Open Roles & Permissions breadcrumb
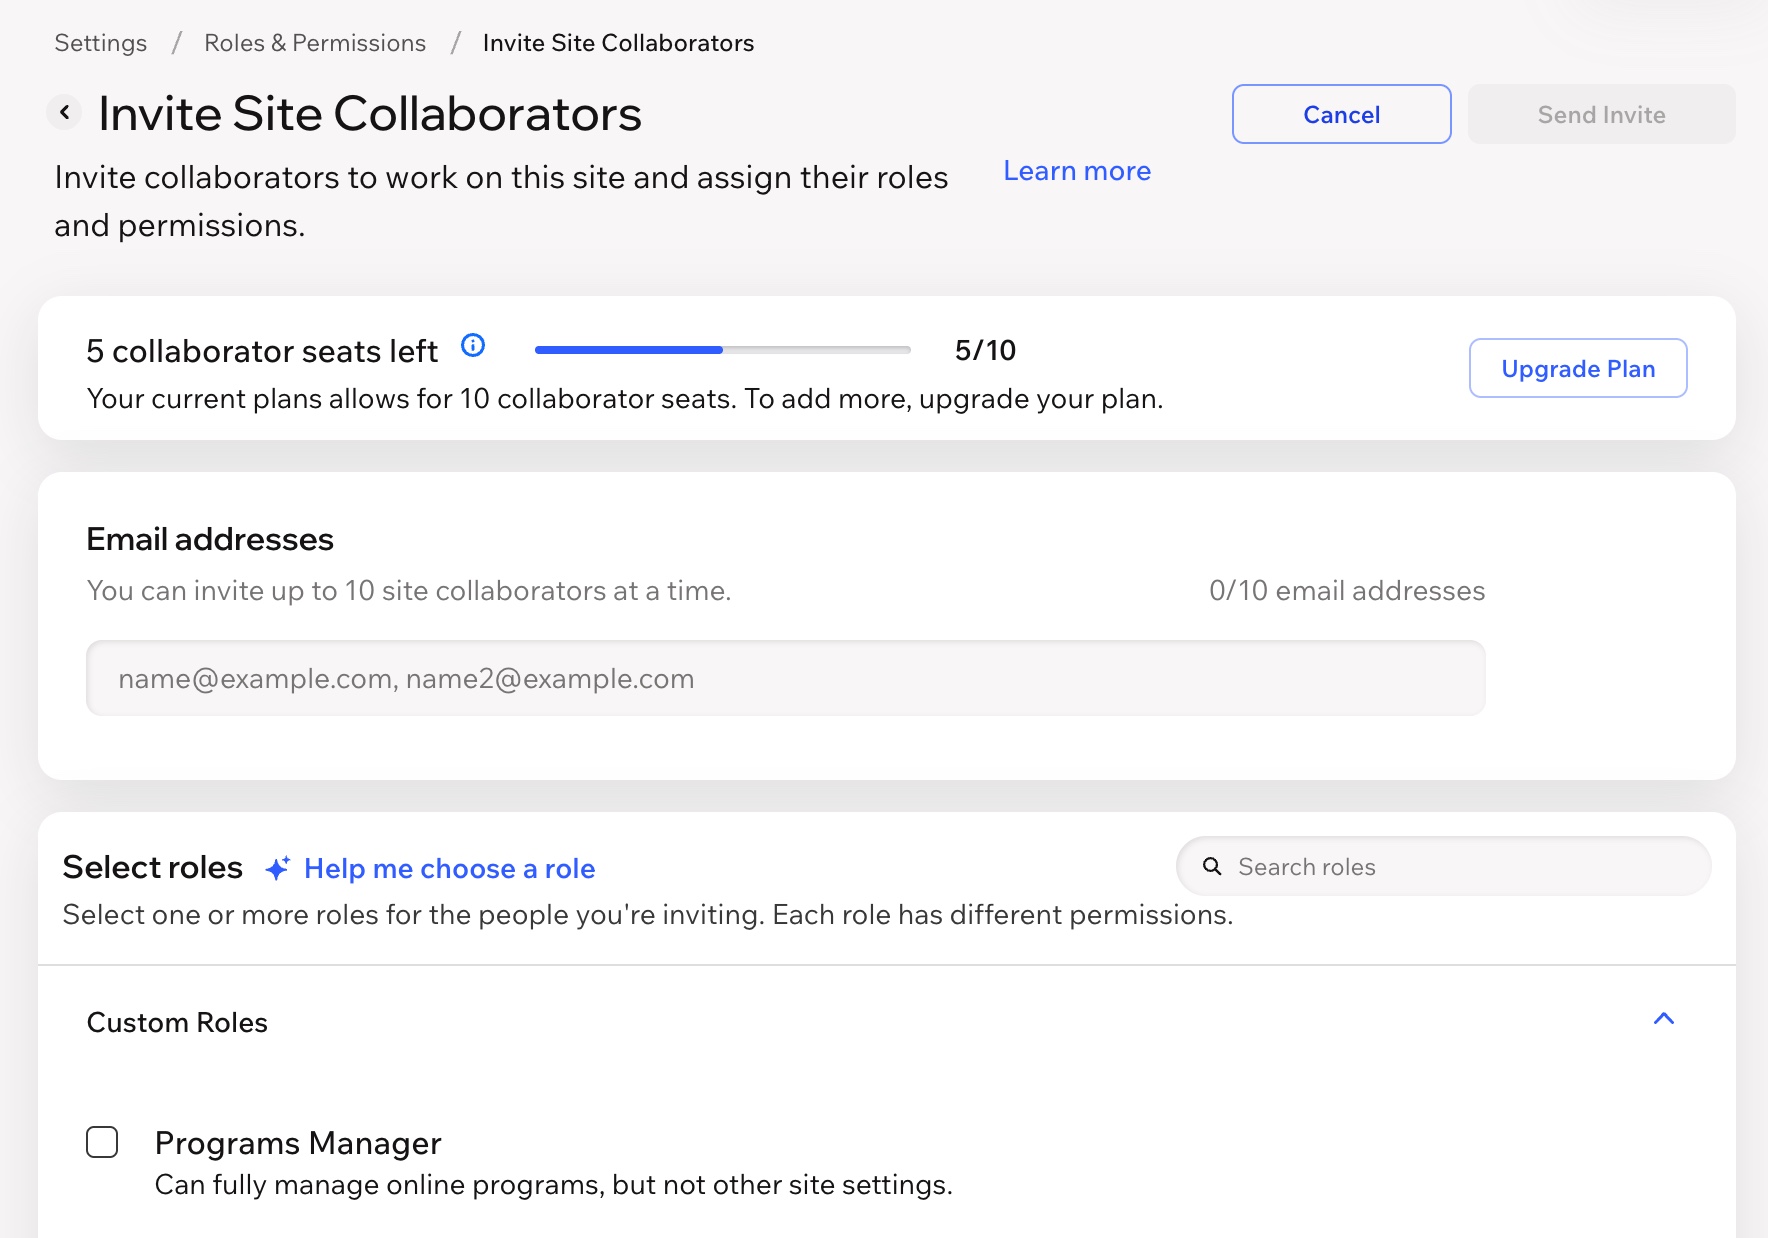The width and height of the screenshot is (1768, 1238). (x=315, y=43)
